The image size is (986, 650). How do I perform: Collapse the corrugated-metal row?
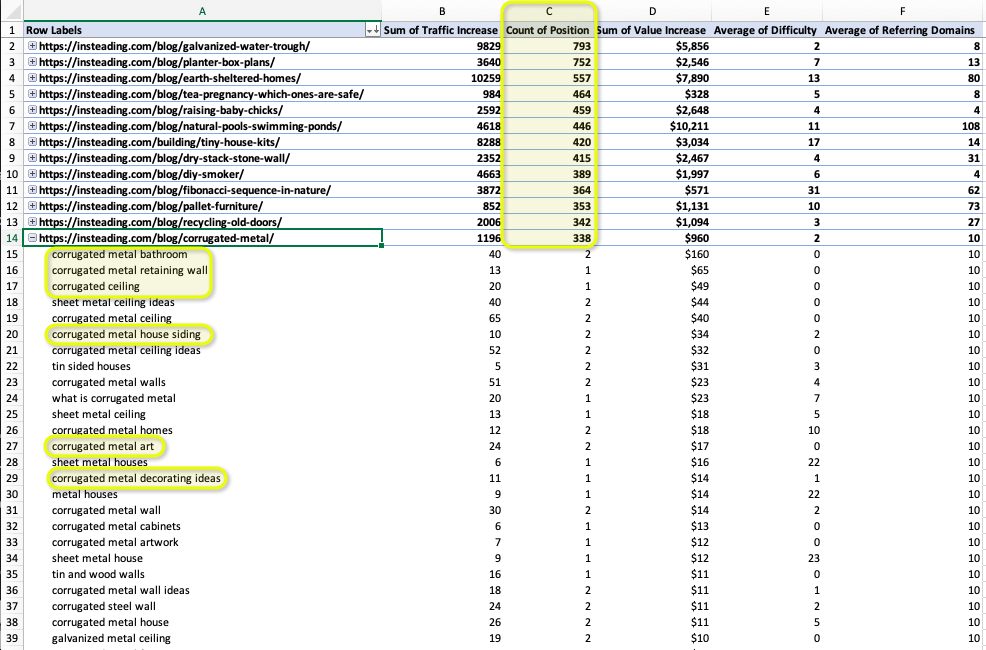tap(32, 238)
